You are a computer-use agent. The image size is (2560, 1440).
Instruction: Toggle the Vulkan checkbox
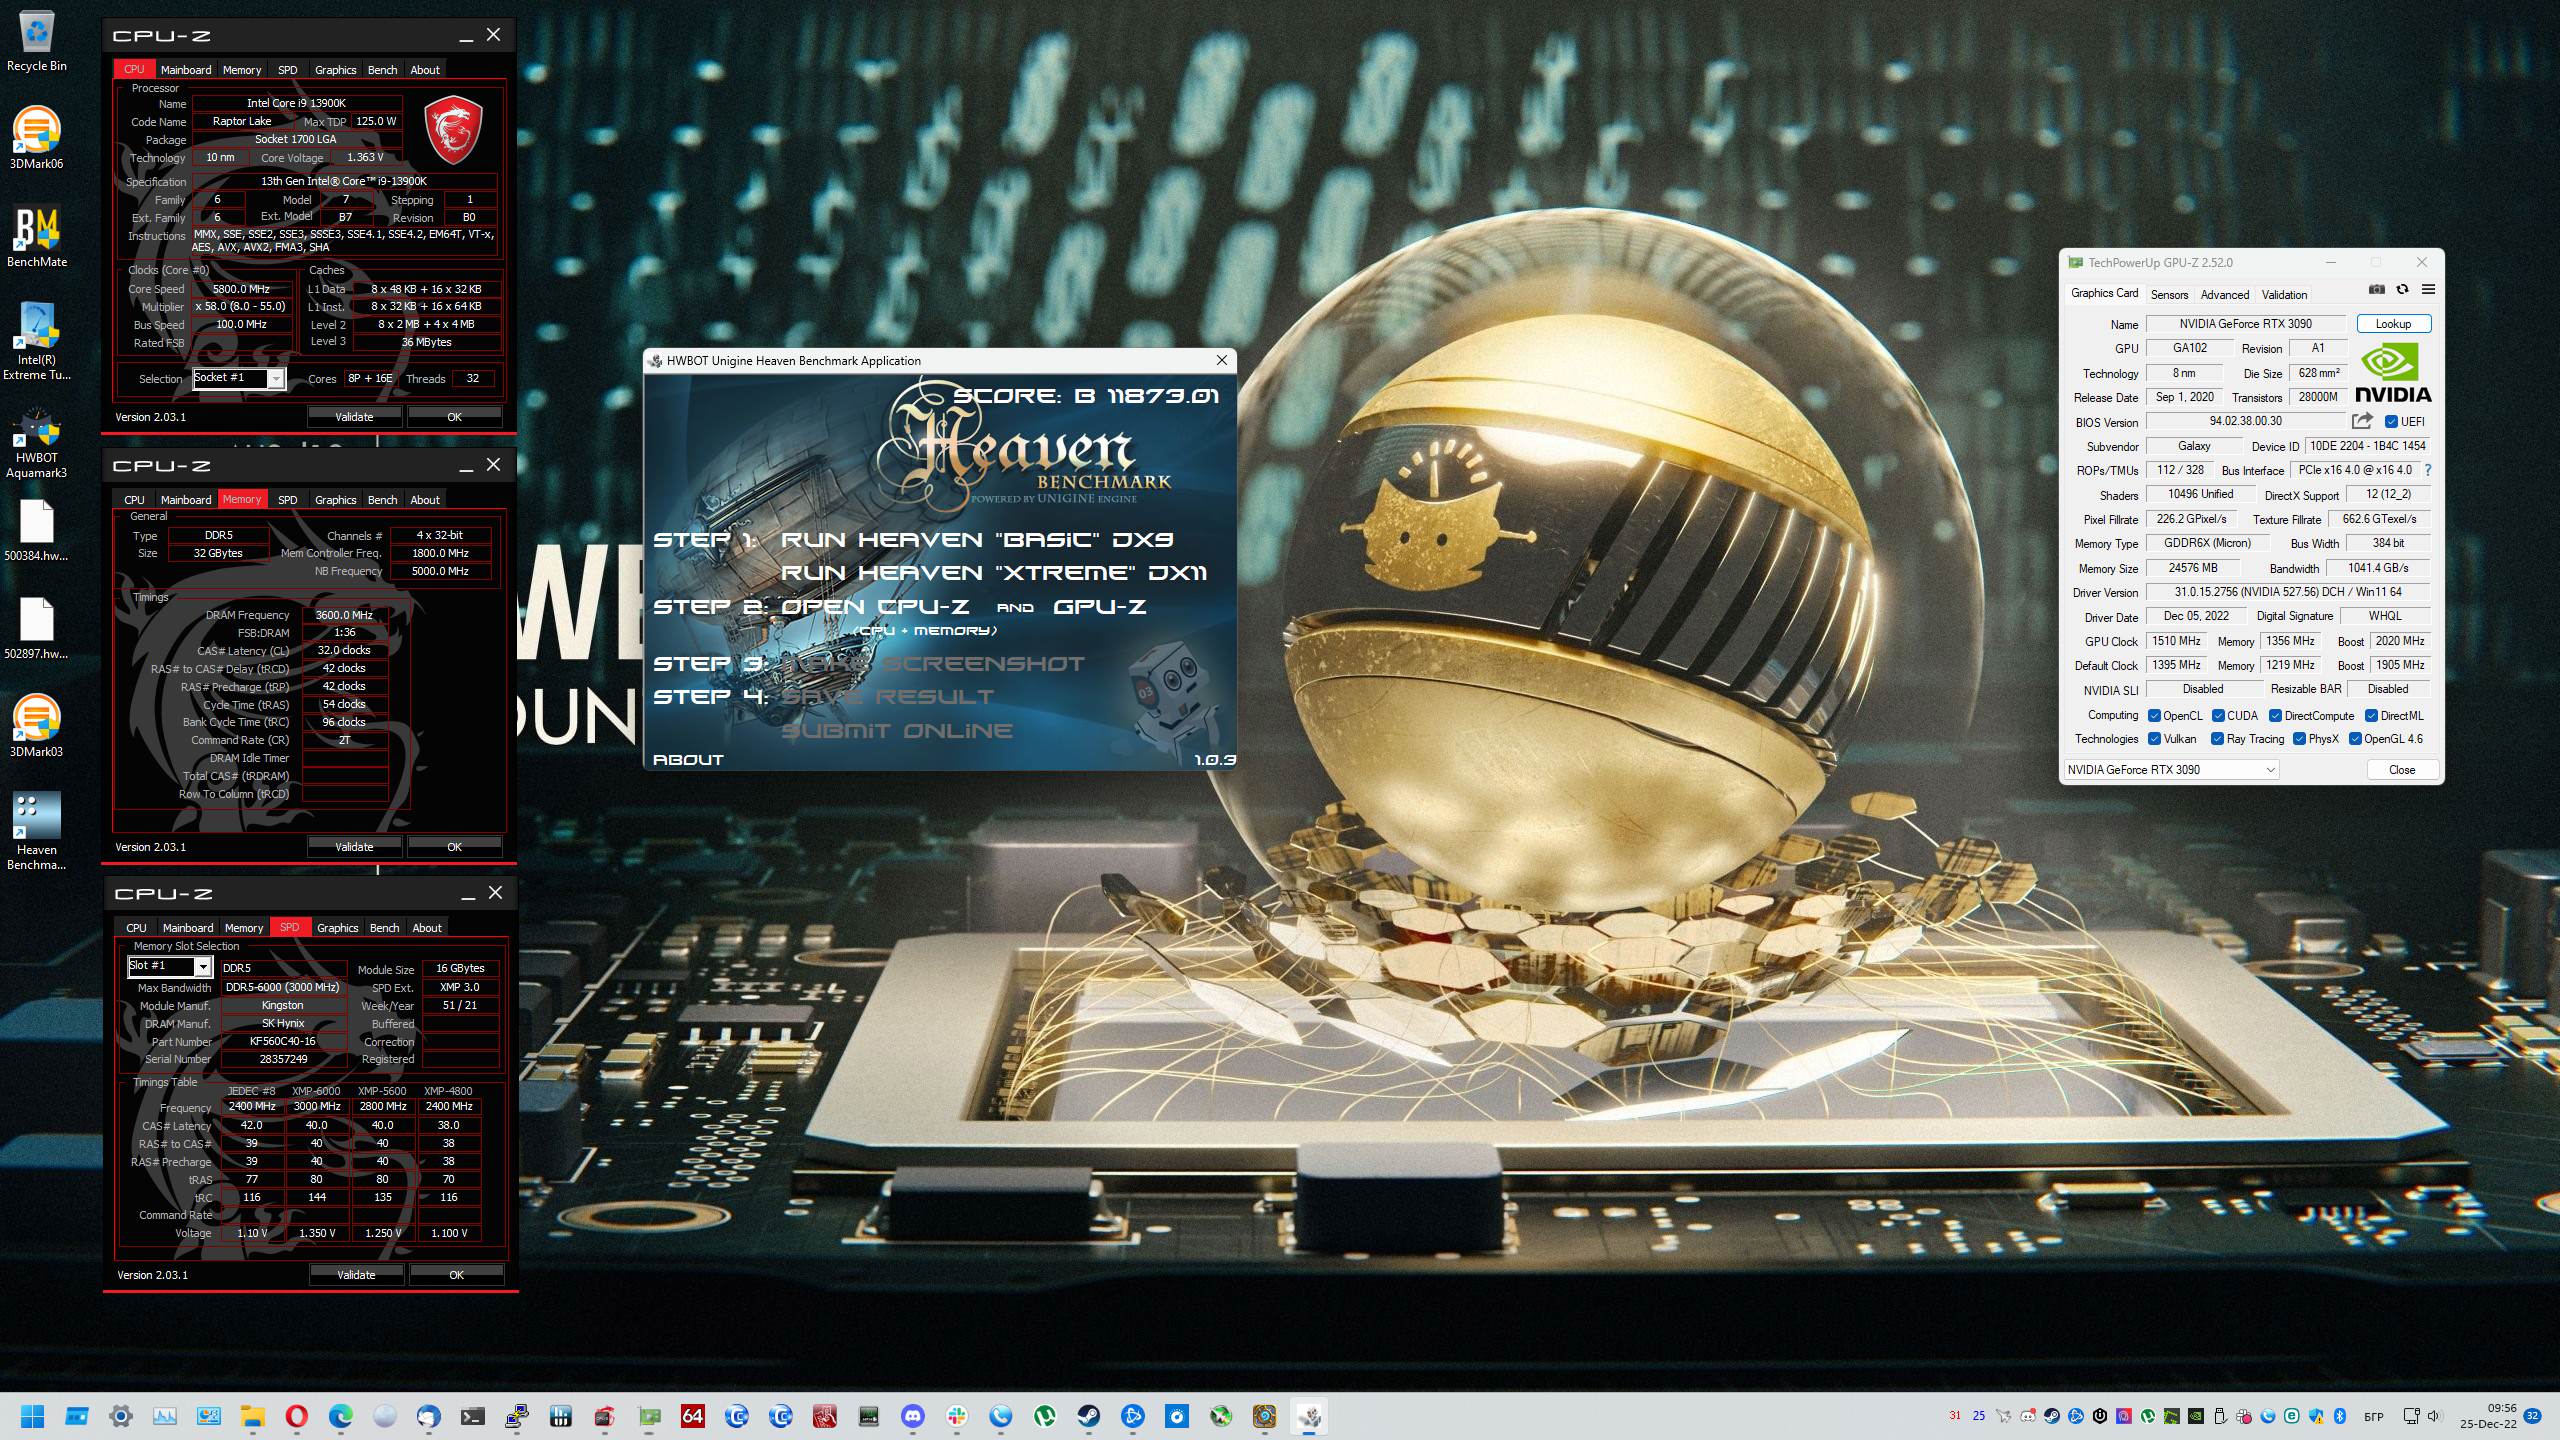point(2154,739)
